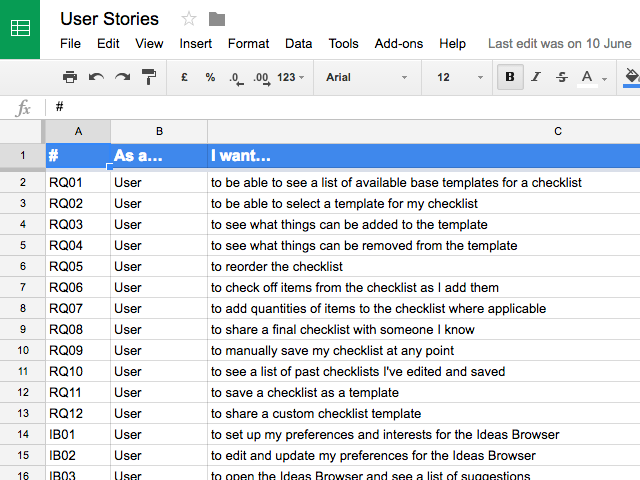
Task: Open the Data menu
Action: 298,43
